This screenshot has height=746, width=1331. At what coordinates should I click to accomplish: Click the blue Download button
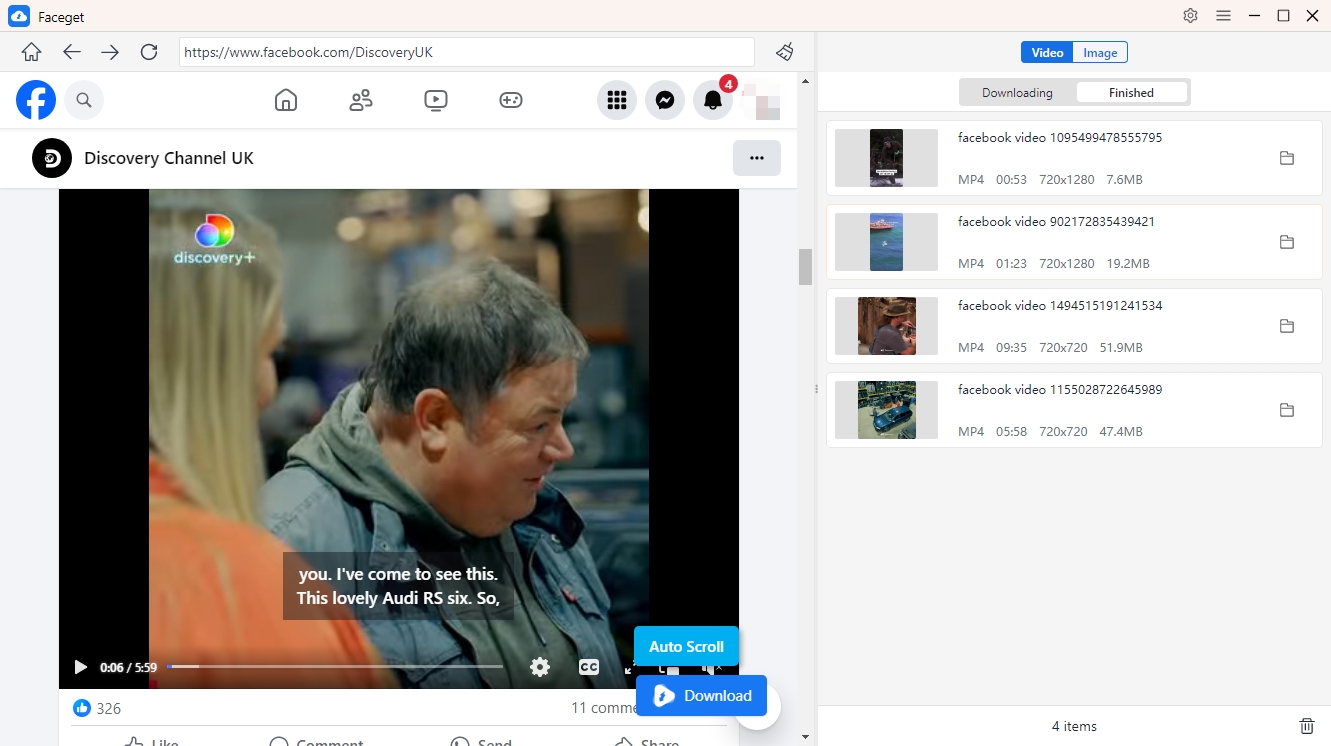pyautogui.click(x=701, y=696)
